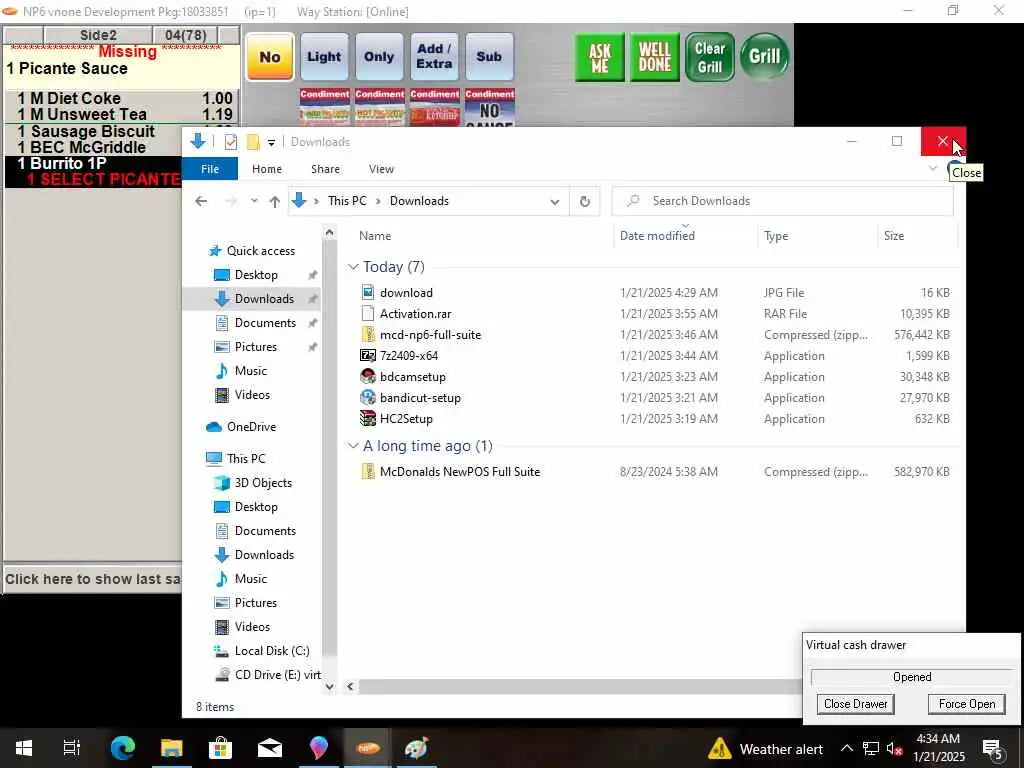The height and width of the screenshot is (768, 1024).
Task: Open Microsoft Store from taskbar
Action: [220, 748]
